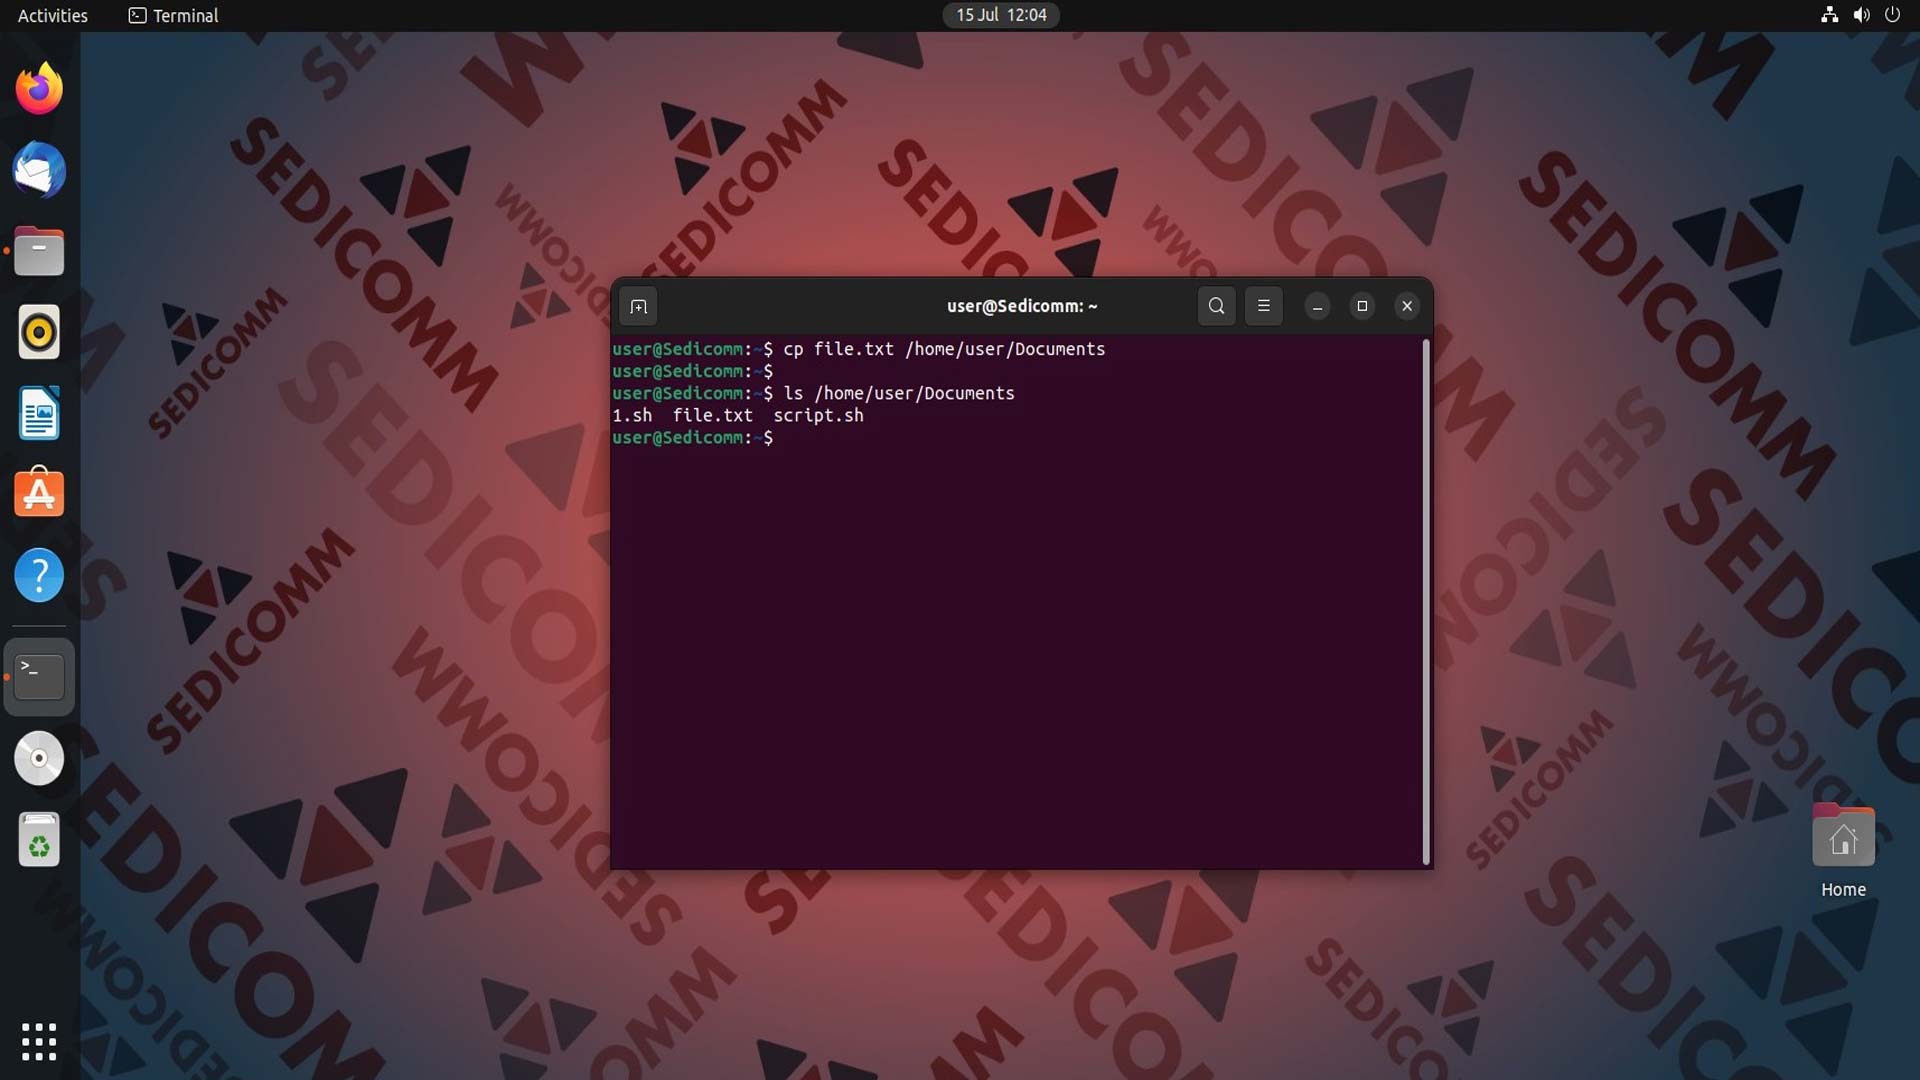Launch LibreOffice Writer from dock

click(x=39, y=413)
